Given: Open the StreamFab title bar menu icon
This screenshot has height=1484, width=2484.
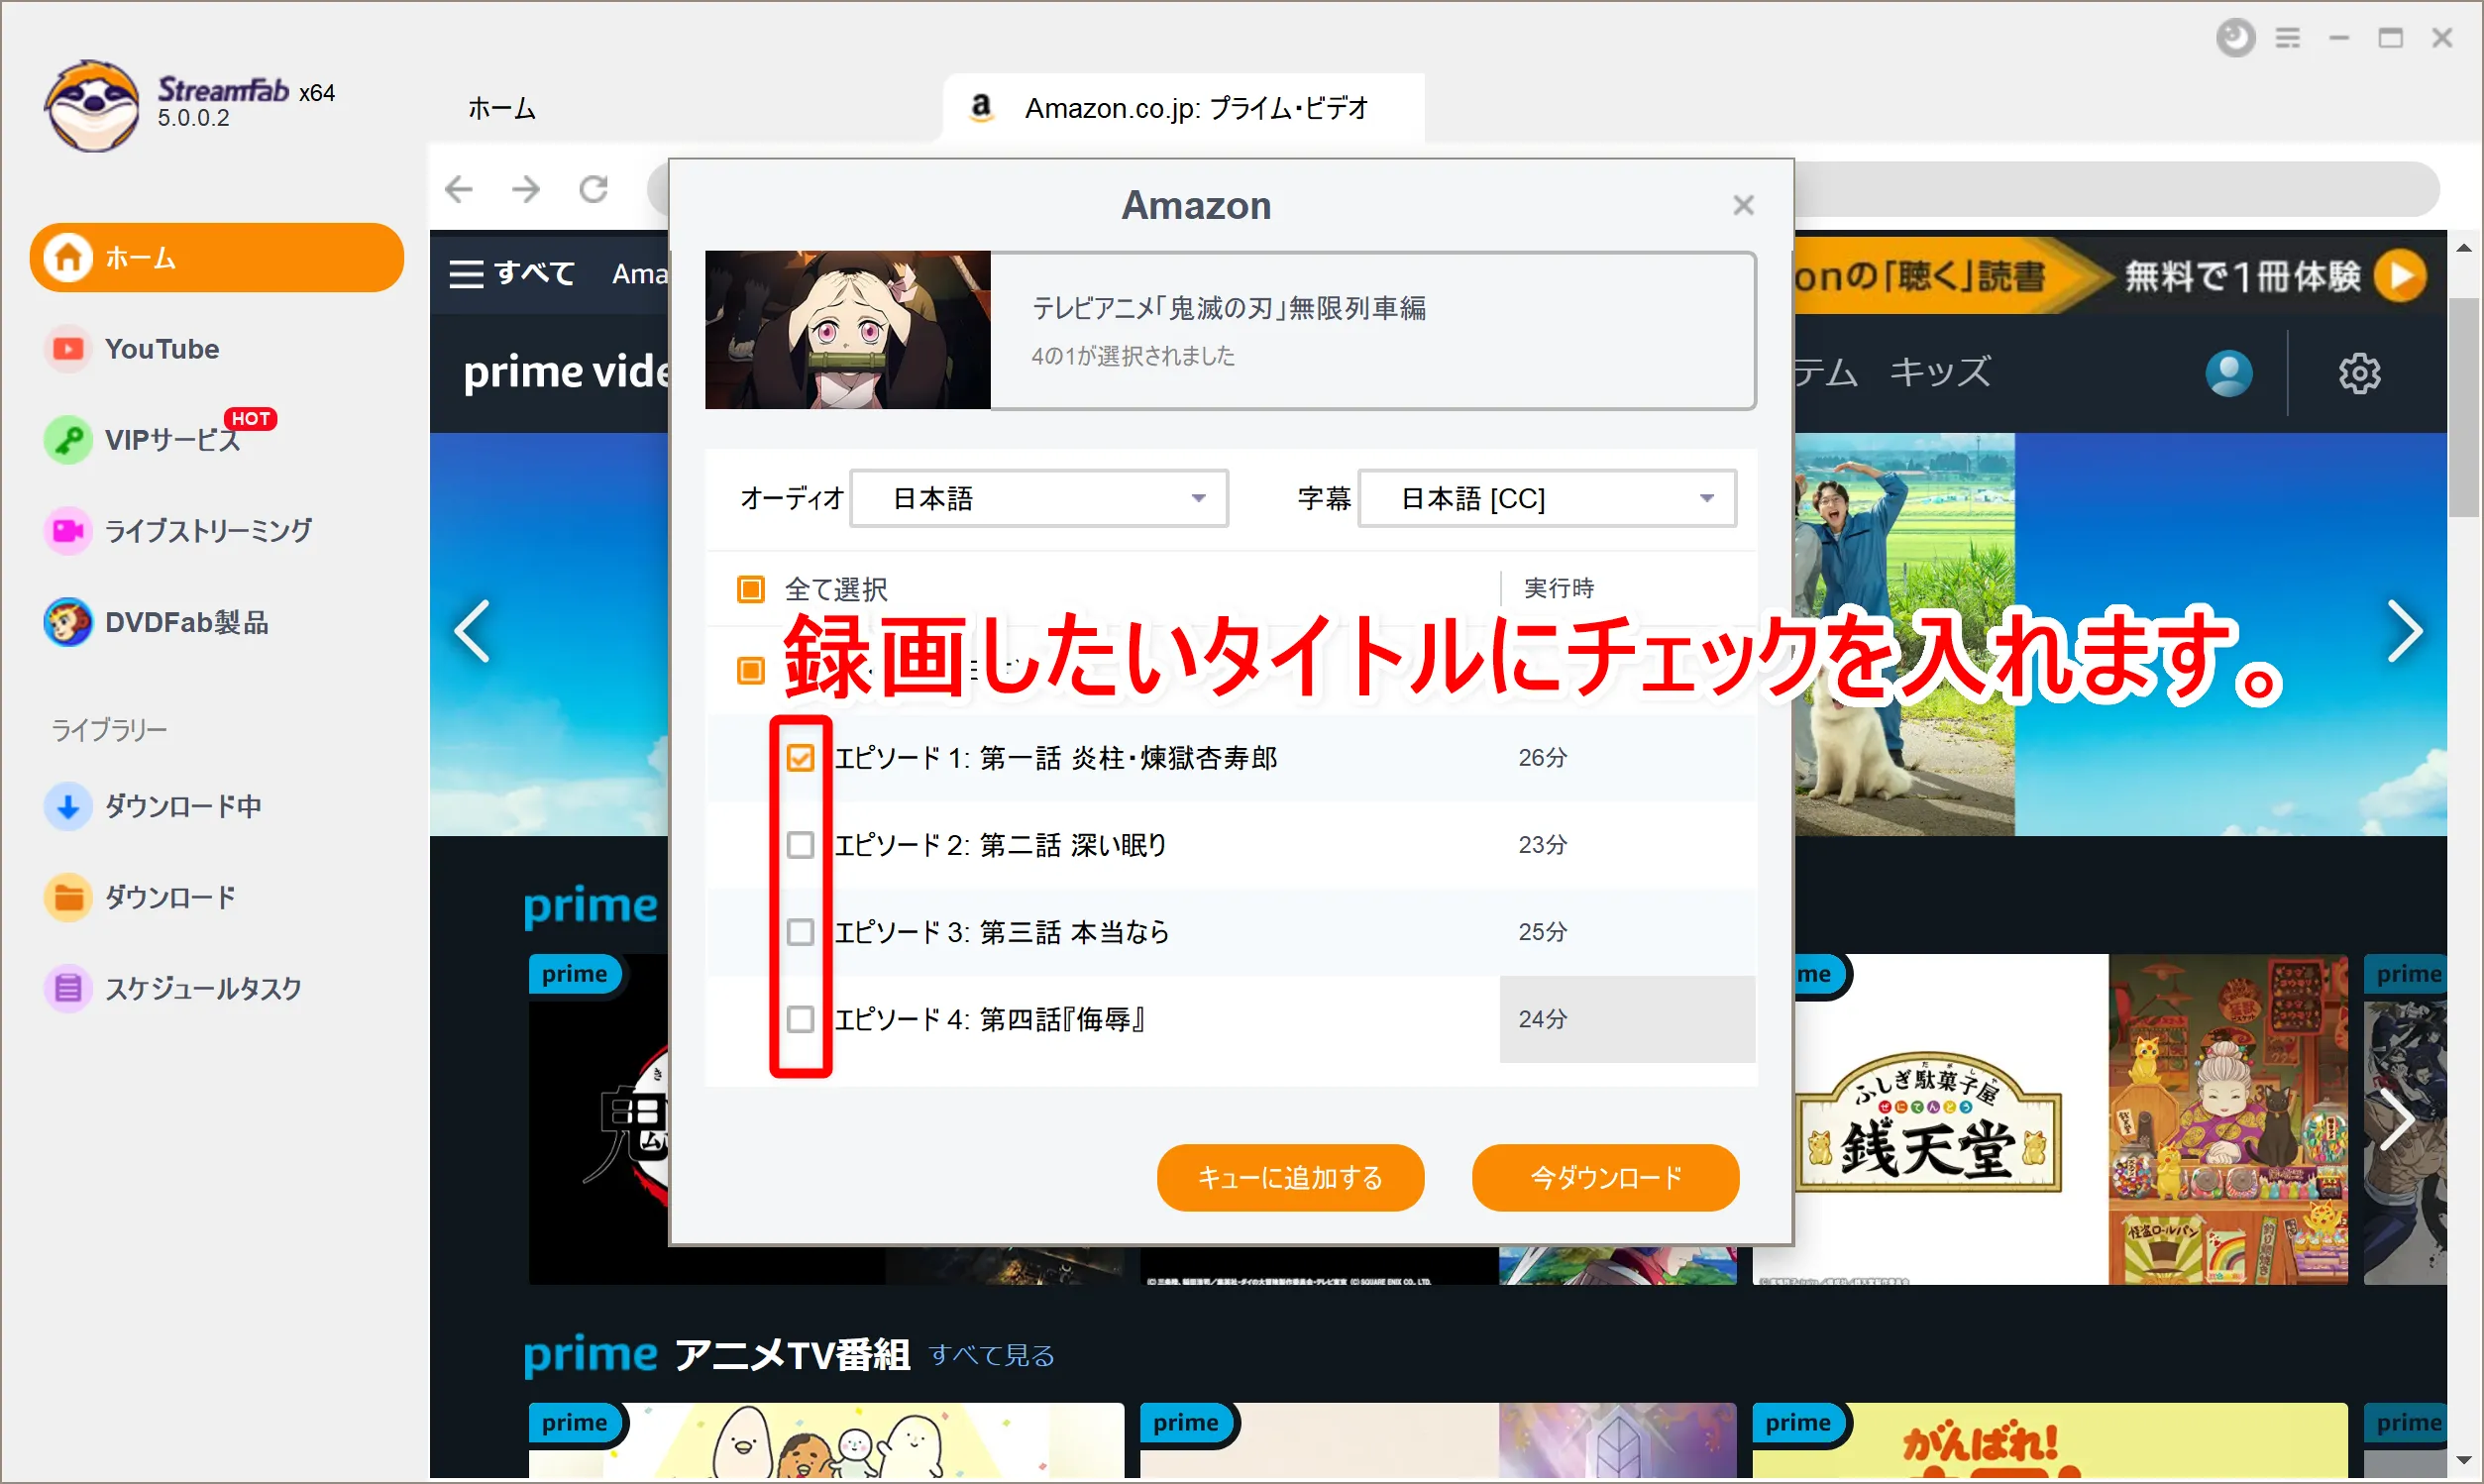Looking at the screenshot, I should [x=2287, y=38].
